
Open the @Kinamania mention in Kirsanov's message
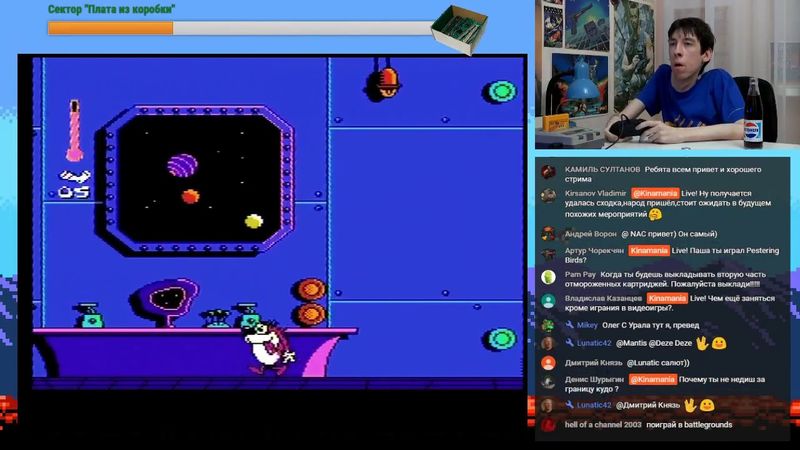[x=655, y=193]
